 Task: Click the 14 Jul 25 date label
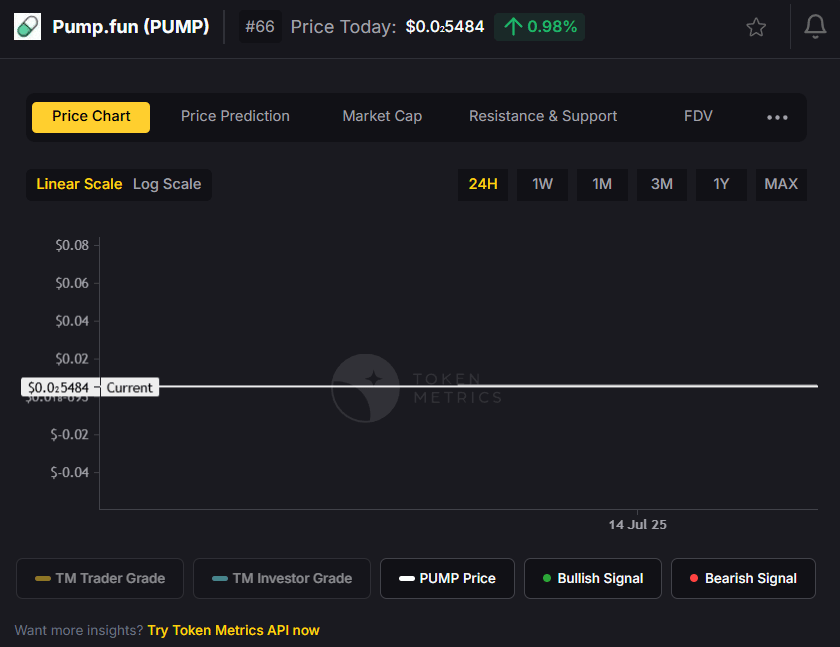tap(638, 524)
